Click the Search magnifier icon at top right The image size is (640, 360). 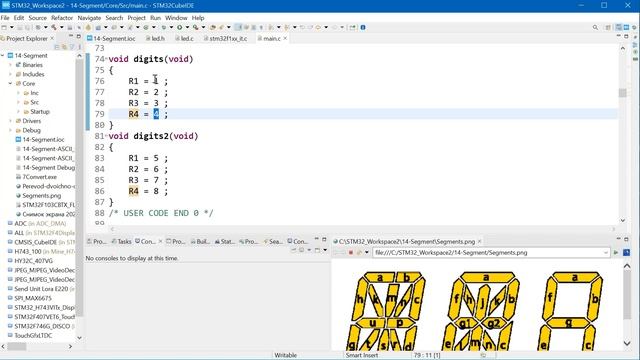click(x=595, y=27)
